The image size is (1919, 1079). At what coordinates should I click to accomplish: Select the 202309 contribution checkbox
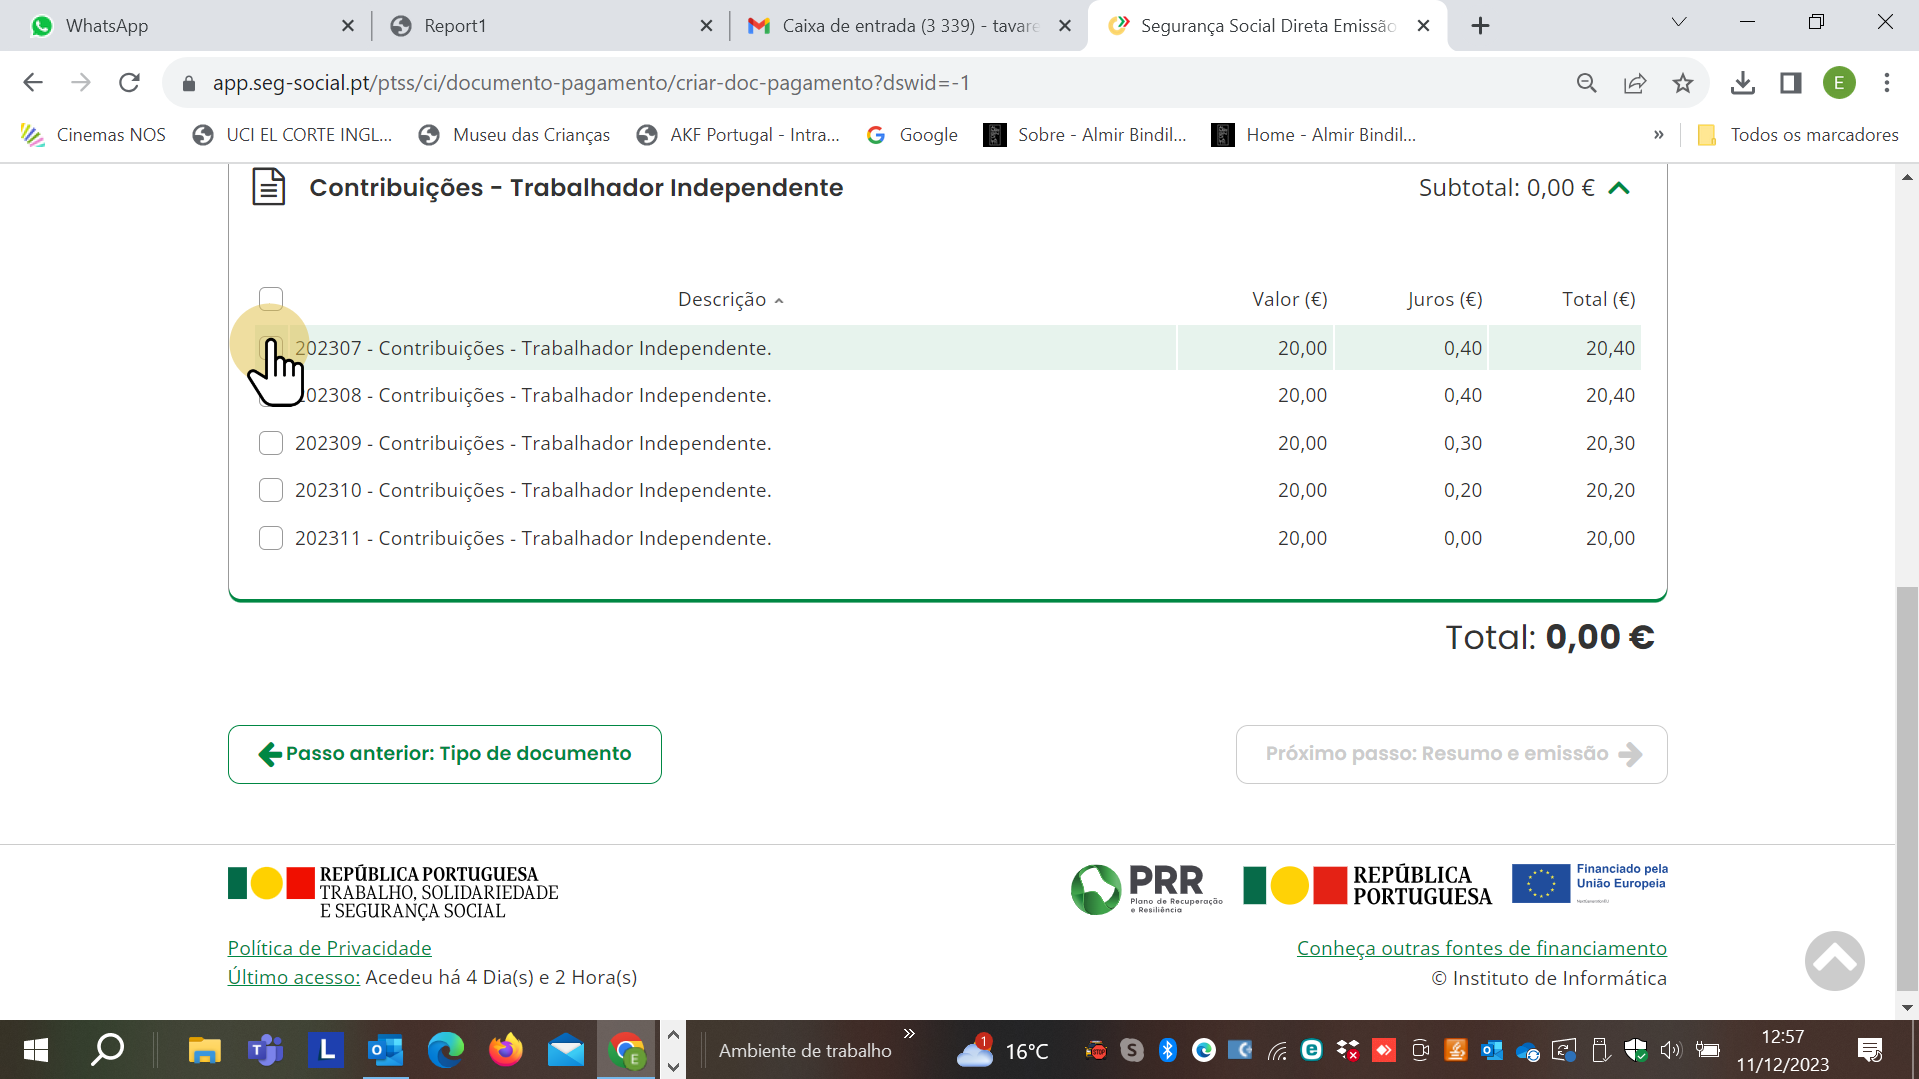(x=271, y=443)
